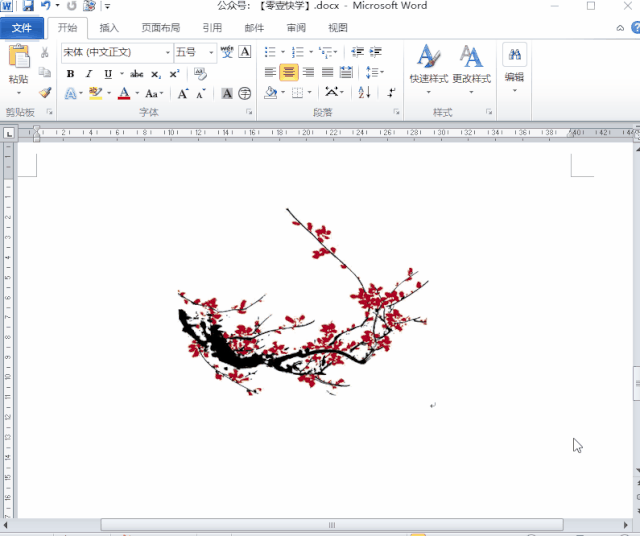This screenshot has width=640, height=536.
Task: Toggle Superscript formatting
Action: coord(174,73)
